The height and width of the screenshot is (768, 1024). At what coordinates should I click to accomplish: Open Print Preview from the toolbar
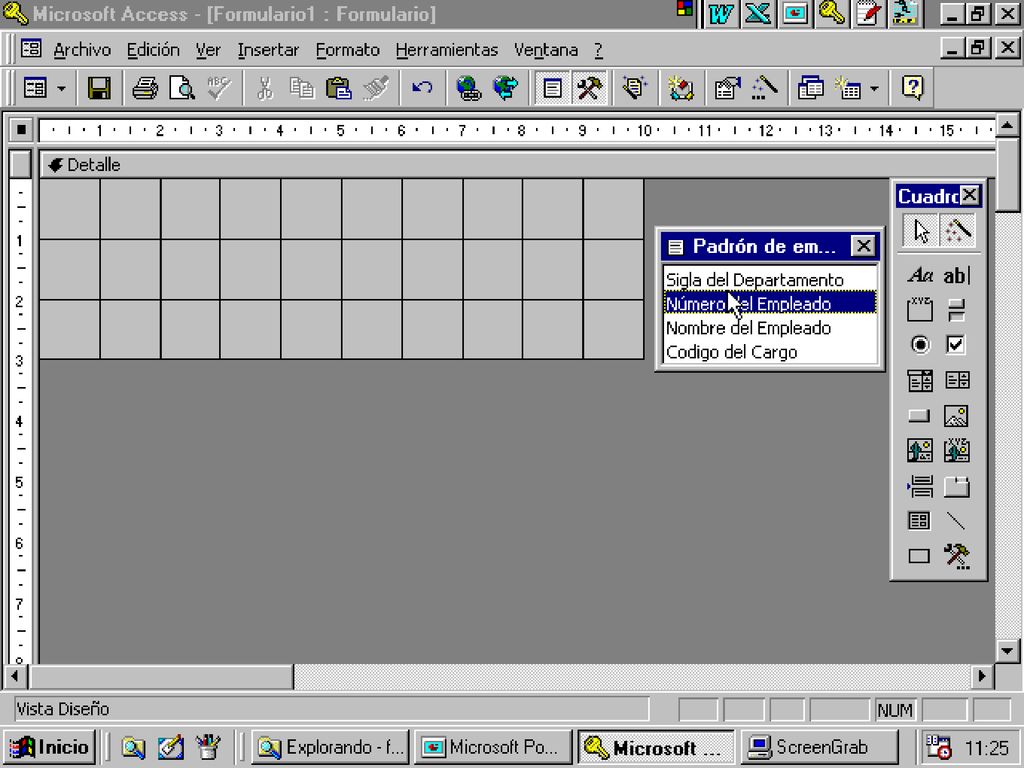coord(182,88)
